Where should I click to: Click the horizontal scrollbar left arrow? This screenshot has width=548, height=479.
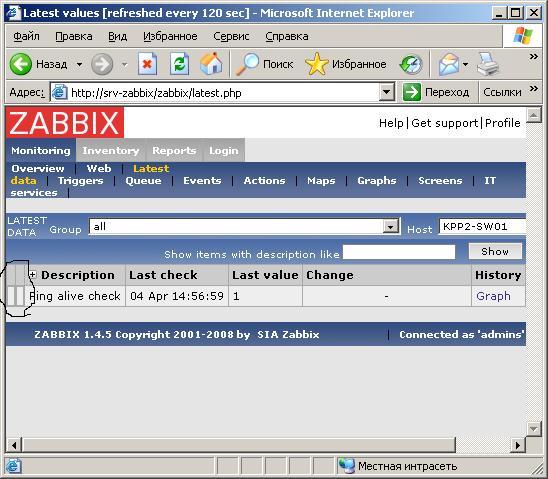[14, 445]
